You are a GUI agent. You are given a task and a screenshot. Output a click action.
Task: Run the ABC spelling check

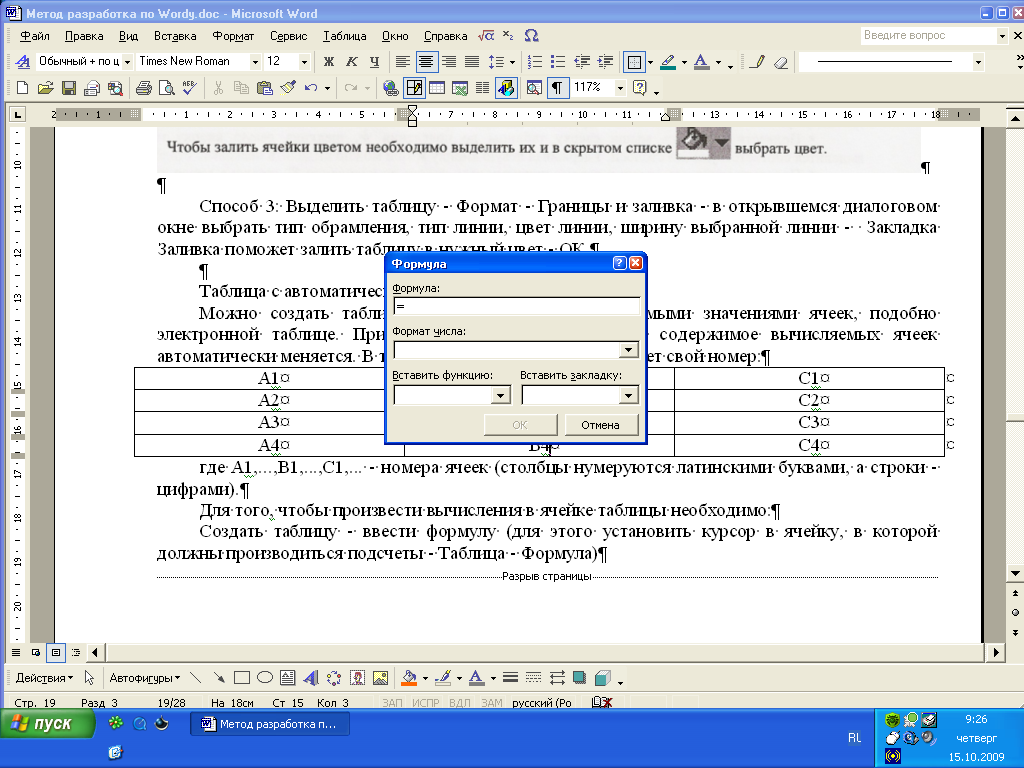[189, 88]
